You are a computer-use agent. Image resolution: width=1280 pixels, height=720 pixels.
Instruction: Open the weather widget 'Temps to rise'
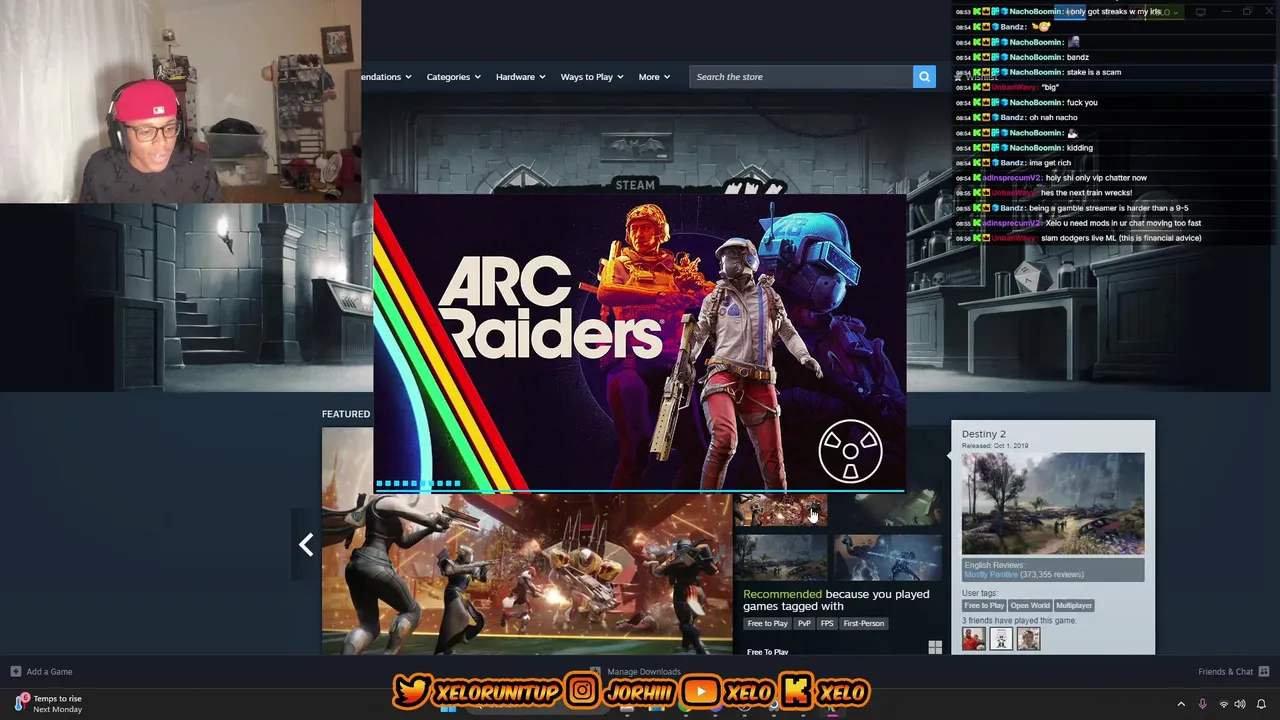[48, 704]
